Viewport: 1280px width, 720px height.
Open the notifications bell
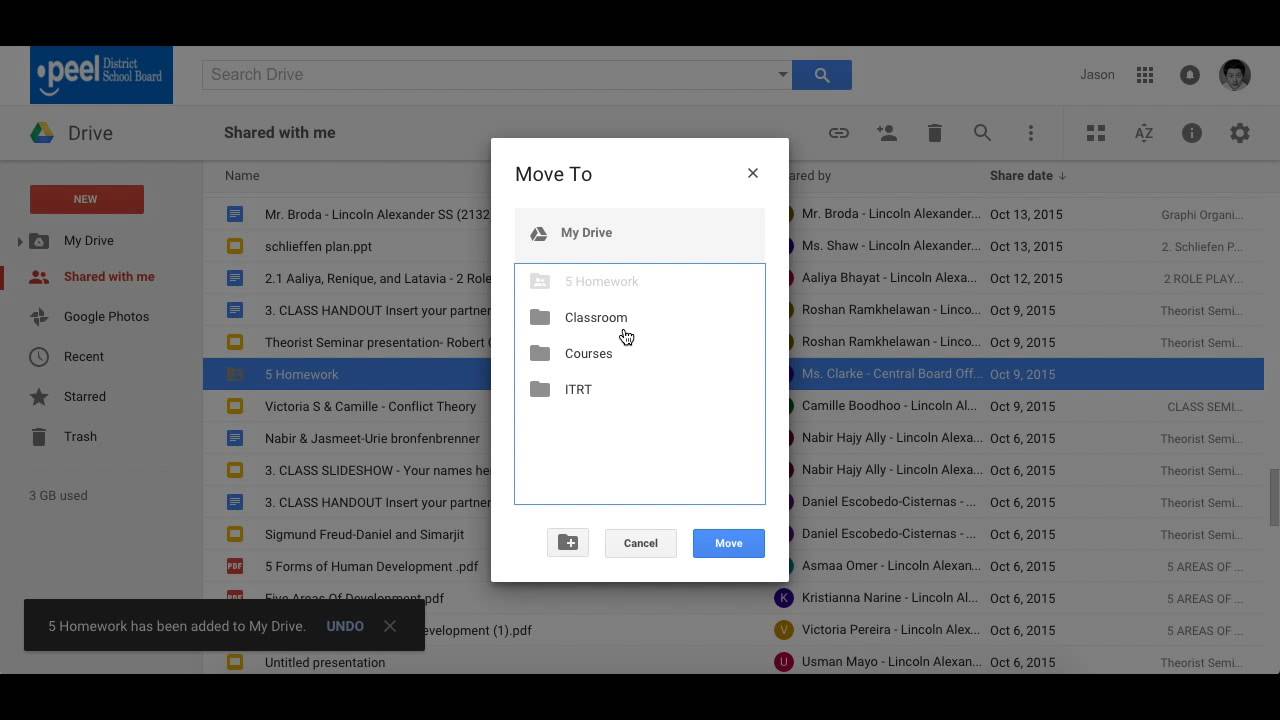click(x=1190, y=75)
